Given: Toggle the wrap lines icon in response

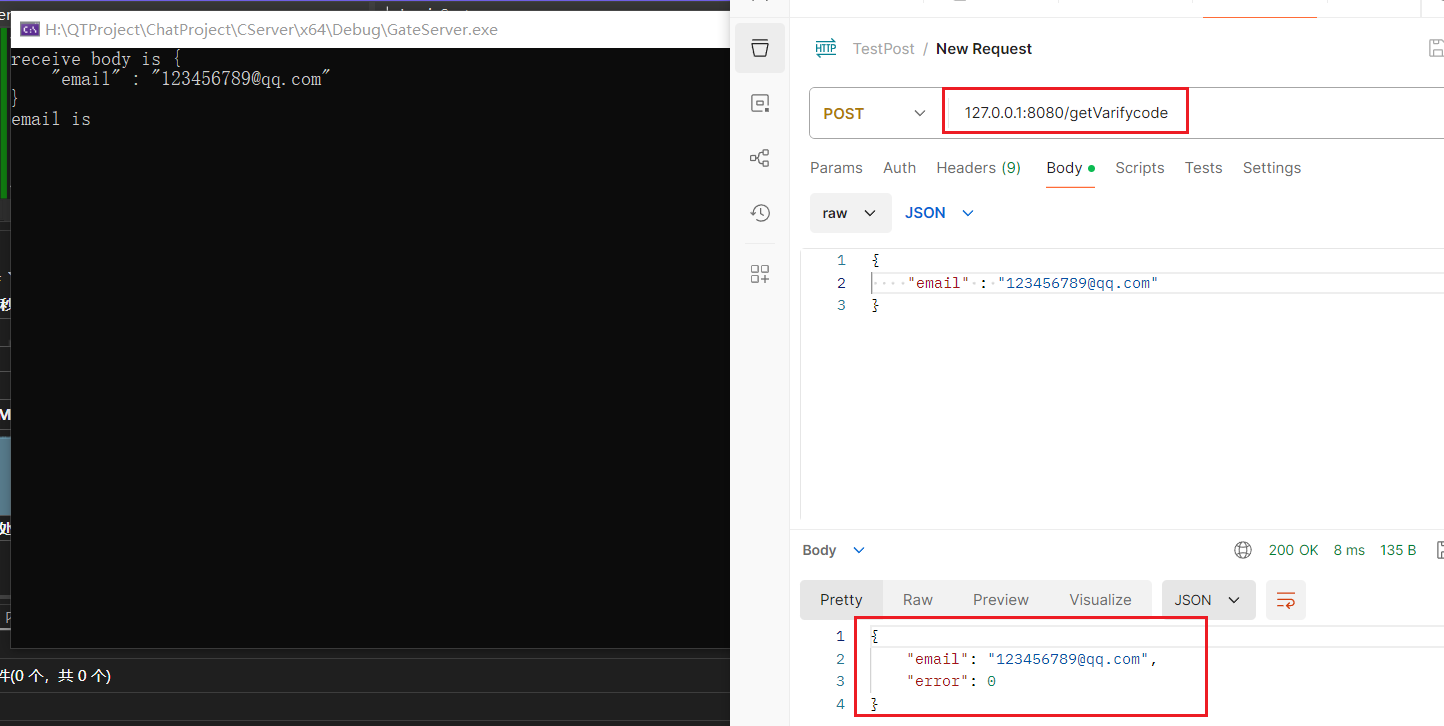Looking at the screenshot, I should tap(1286, 600).
